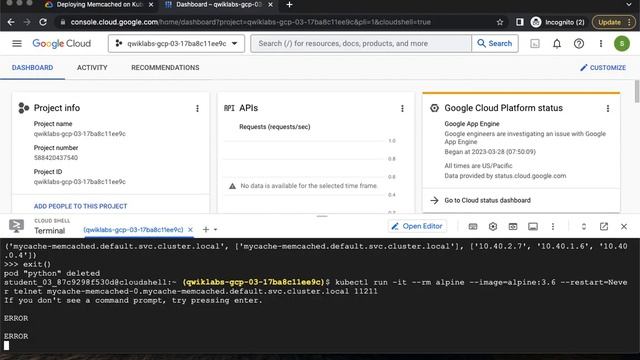This screenshot has height=360, width=640.
Task: Open the main navigation hamburger menu
Action: [17, 43]
